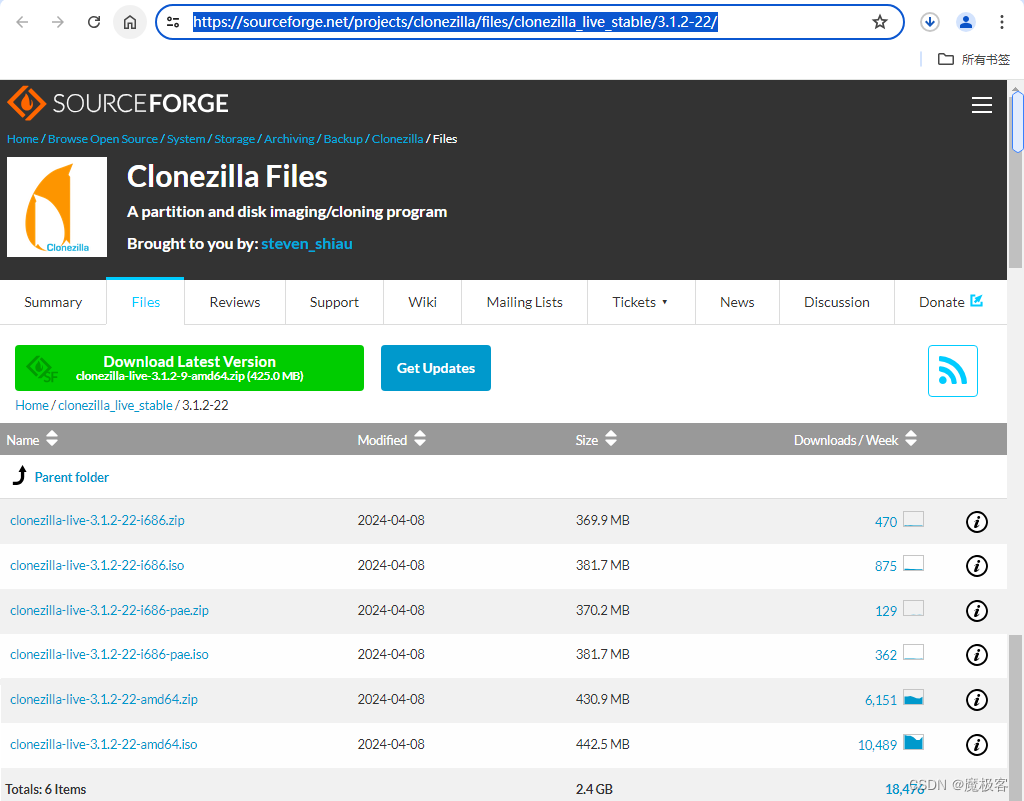Screen dimensions: 1024x801
Task: Go up via Parent folder link
Action: pyautogui.click(x=72, y=477)
